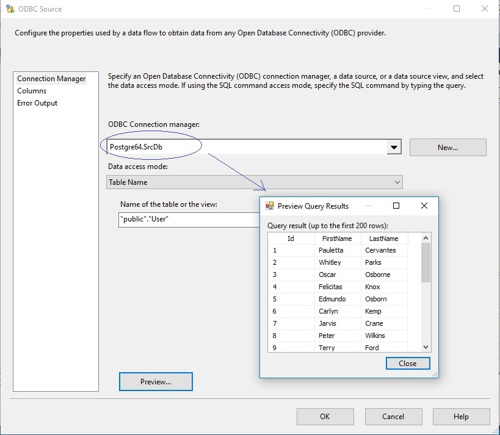
Task: Switch to the Columns page
Action: [32, 91]
